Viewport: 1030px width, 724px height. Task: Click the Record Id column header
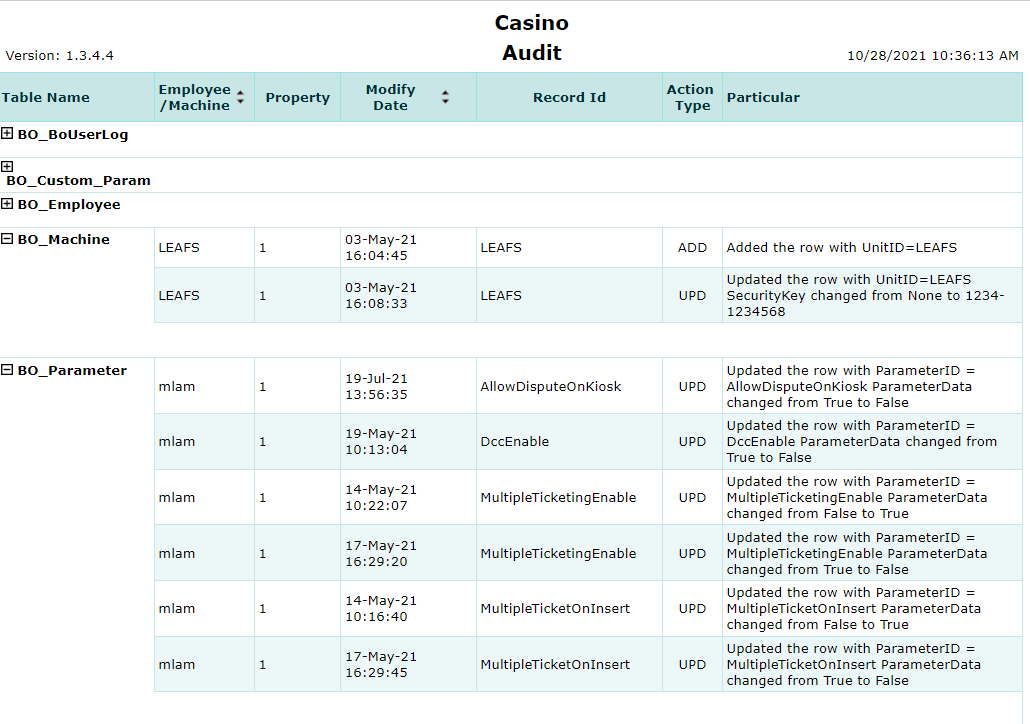[569, 97]
